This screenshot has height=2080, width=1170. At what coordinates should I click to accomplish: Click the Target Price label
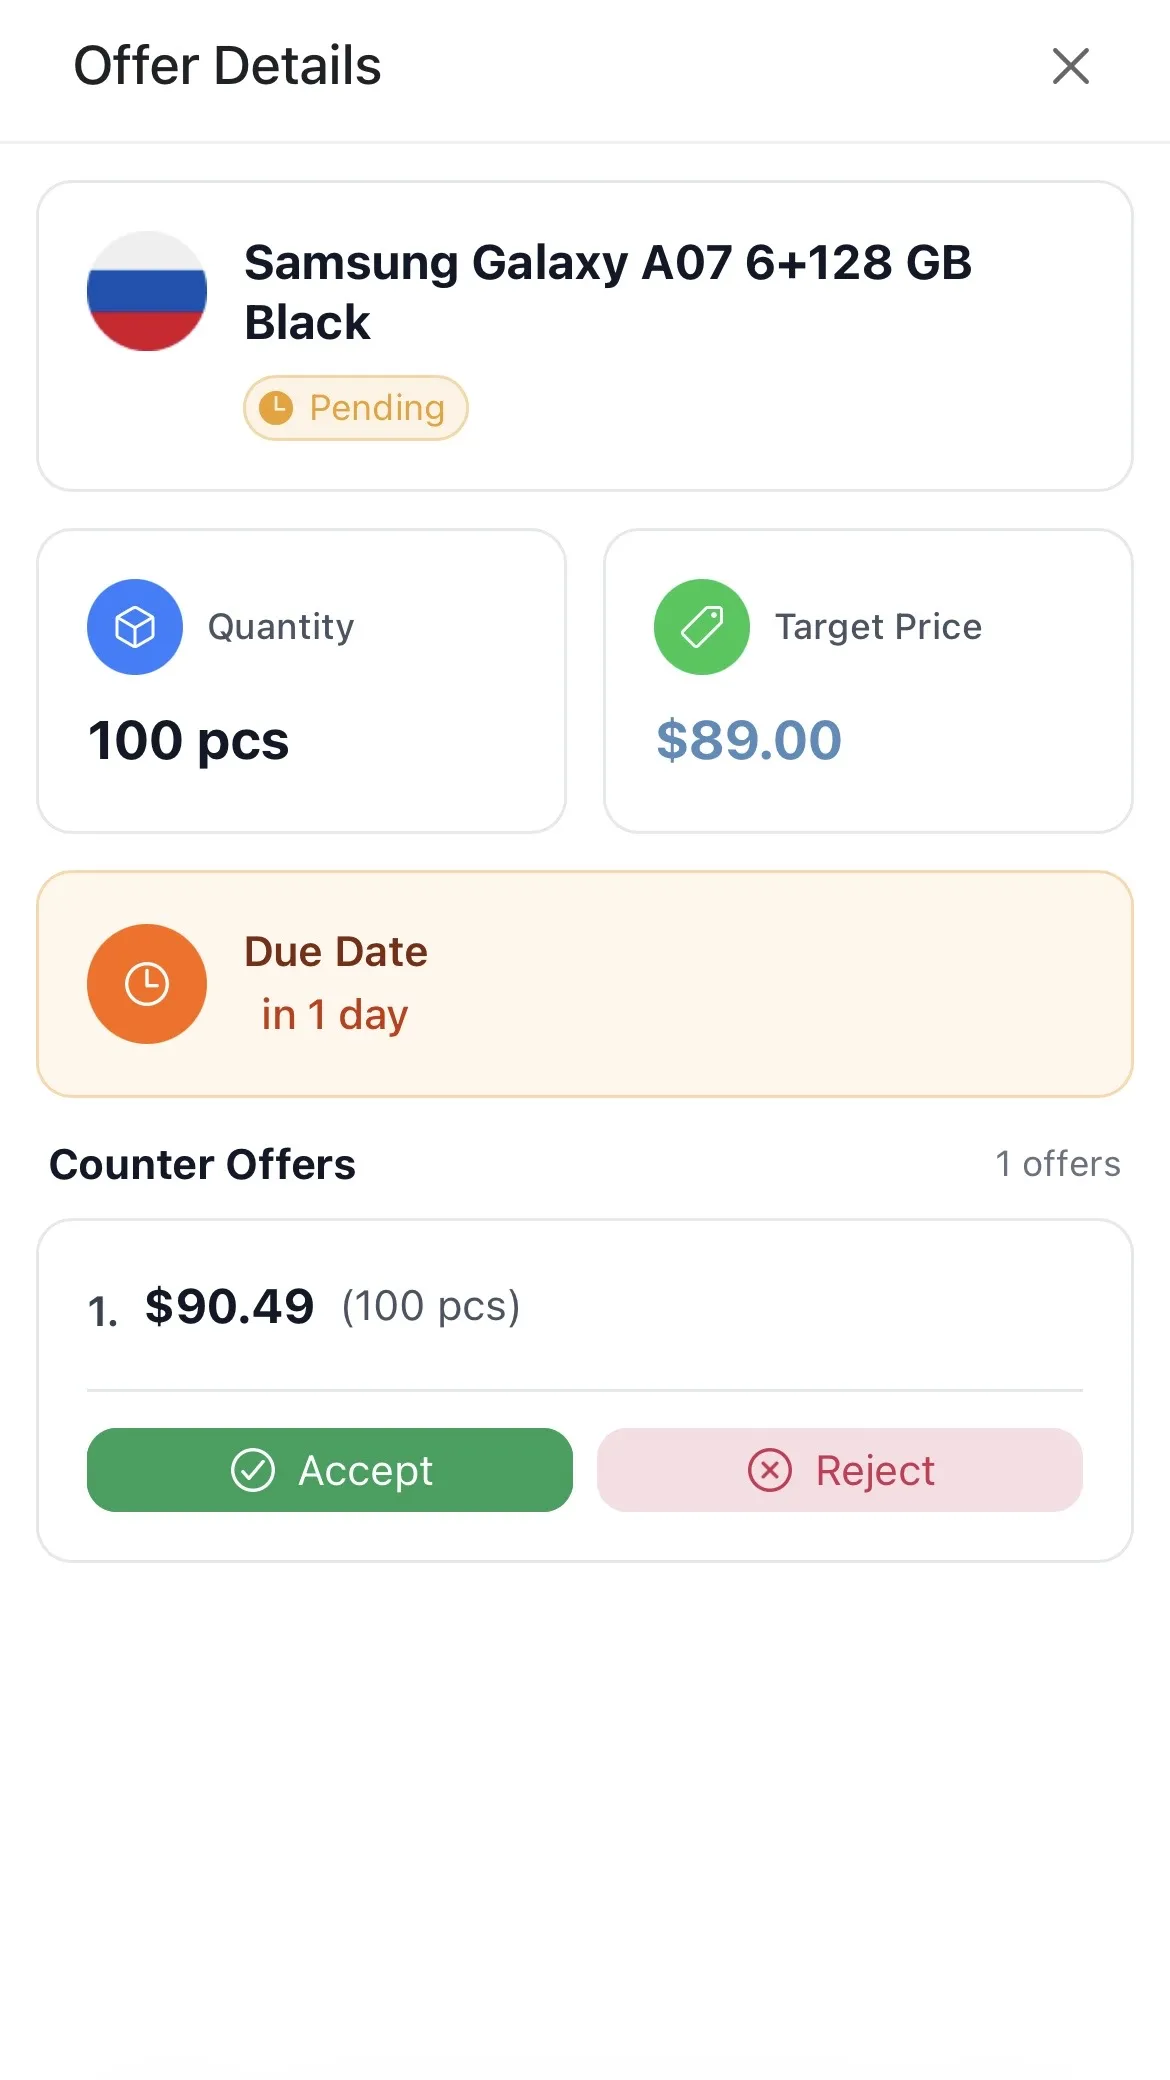pos(879,627)
